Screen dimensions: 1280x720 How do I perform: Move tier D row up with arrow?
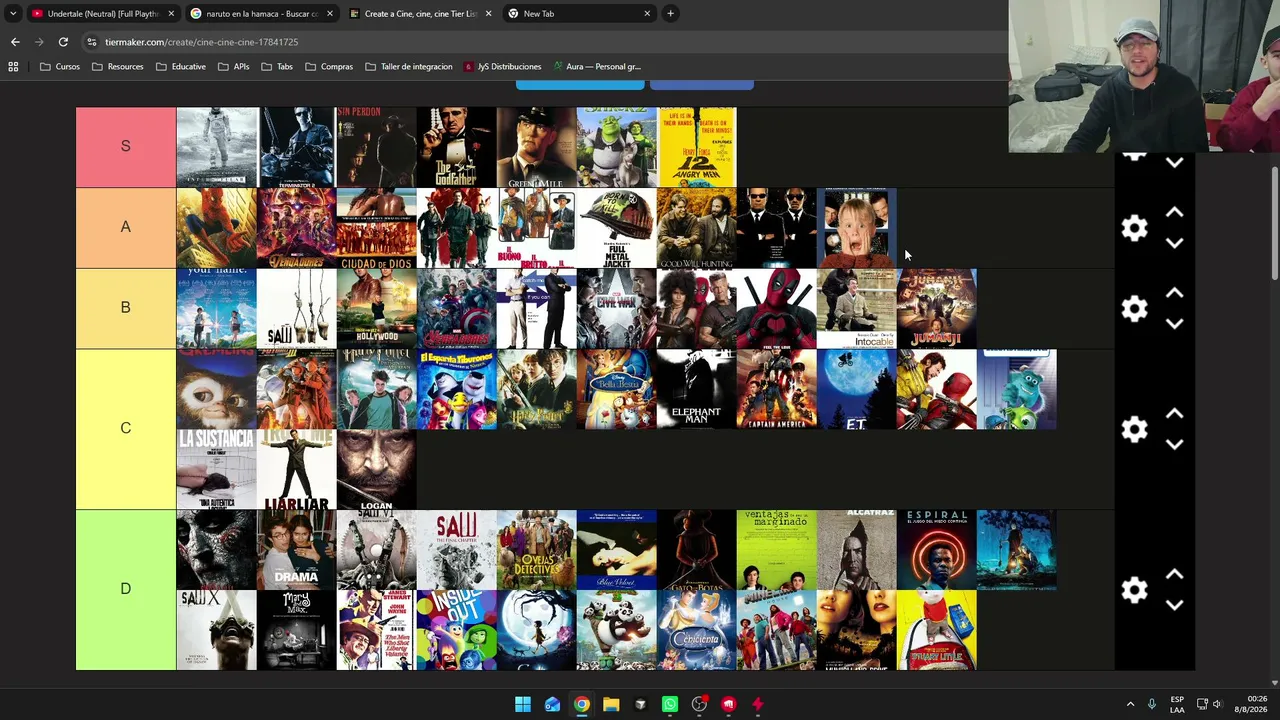tap(1174, 575)
